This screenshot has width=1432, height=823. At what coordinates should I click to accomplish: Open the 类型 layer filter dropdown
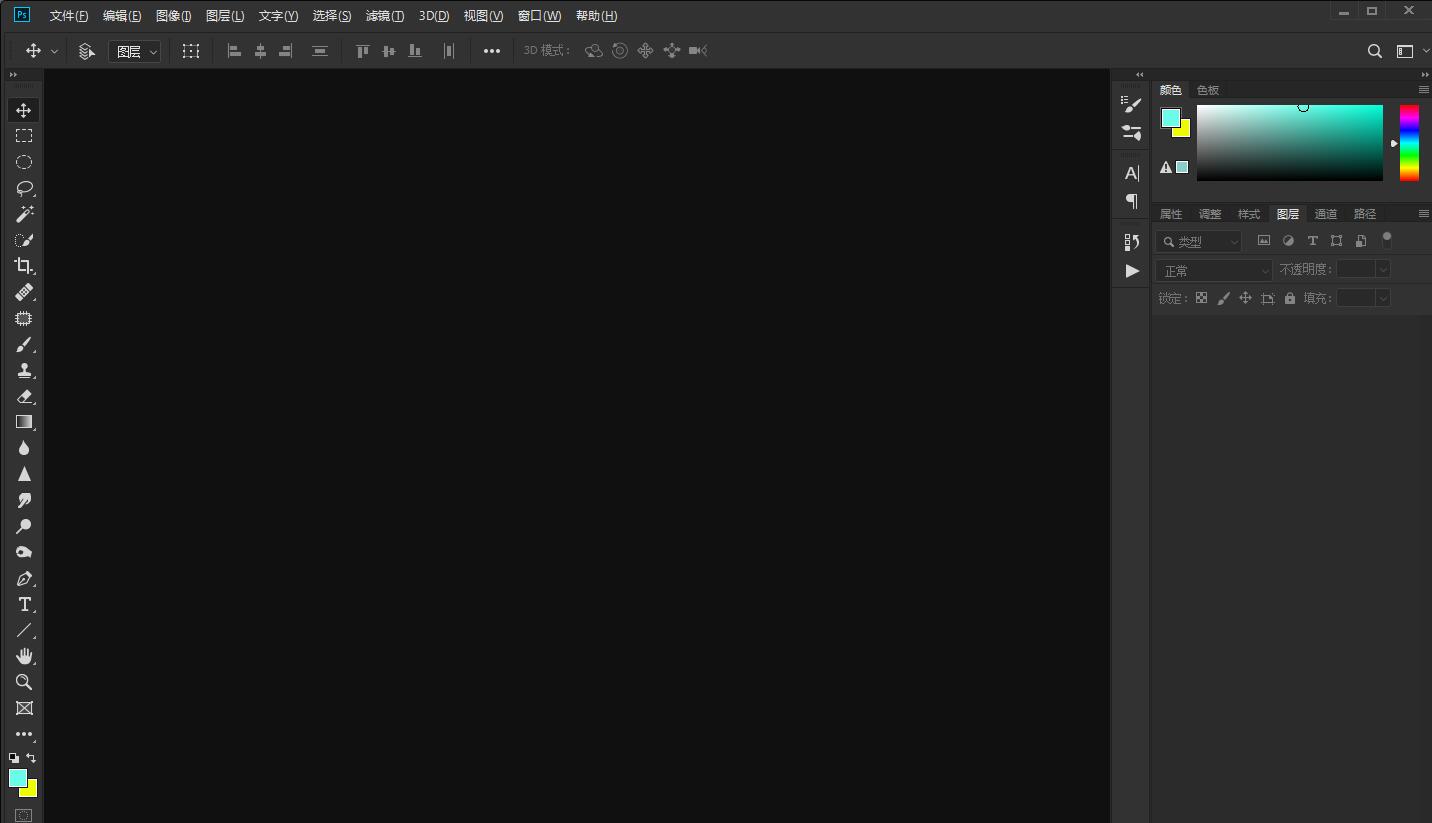(1199, 241)
